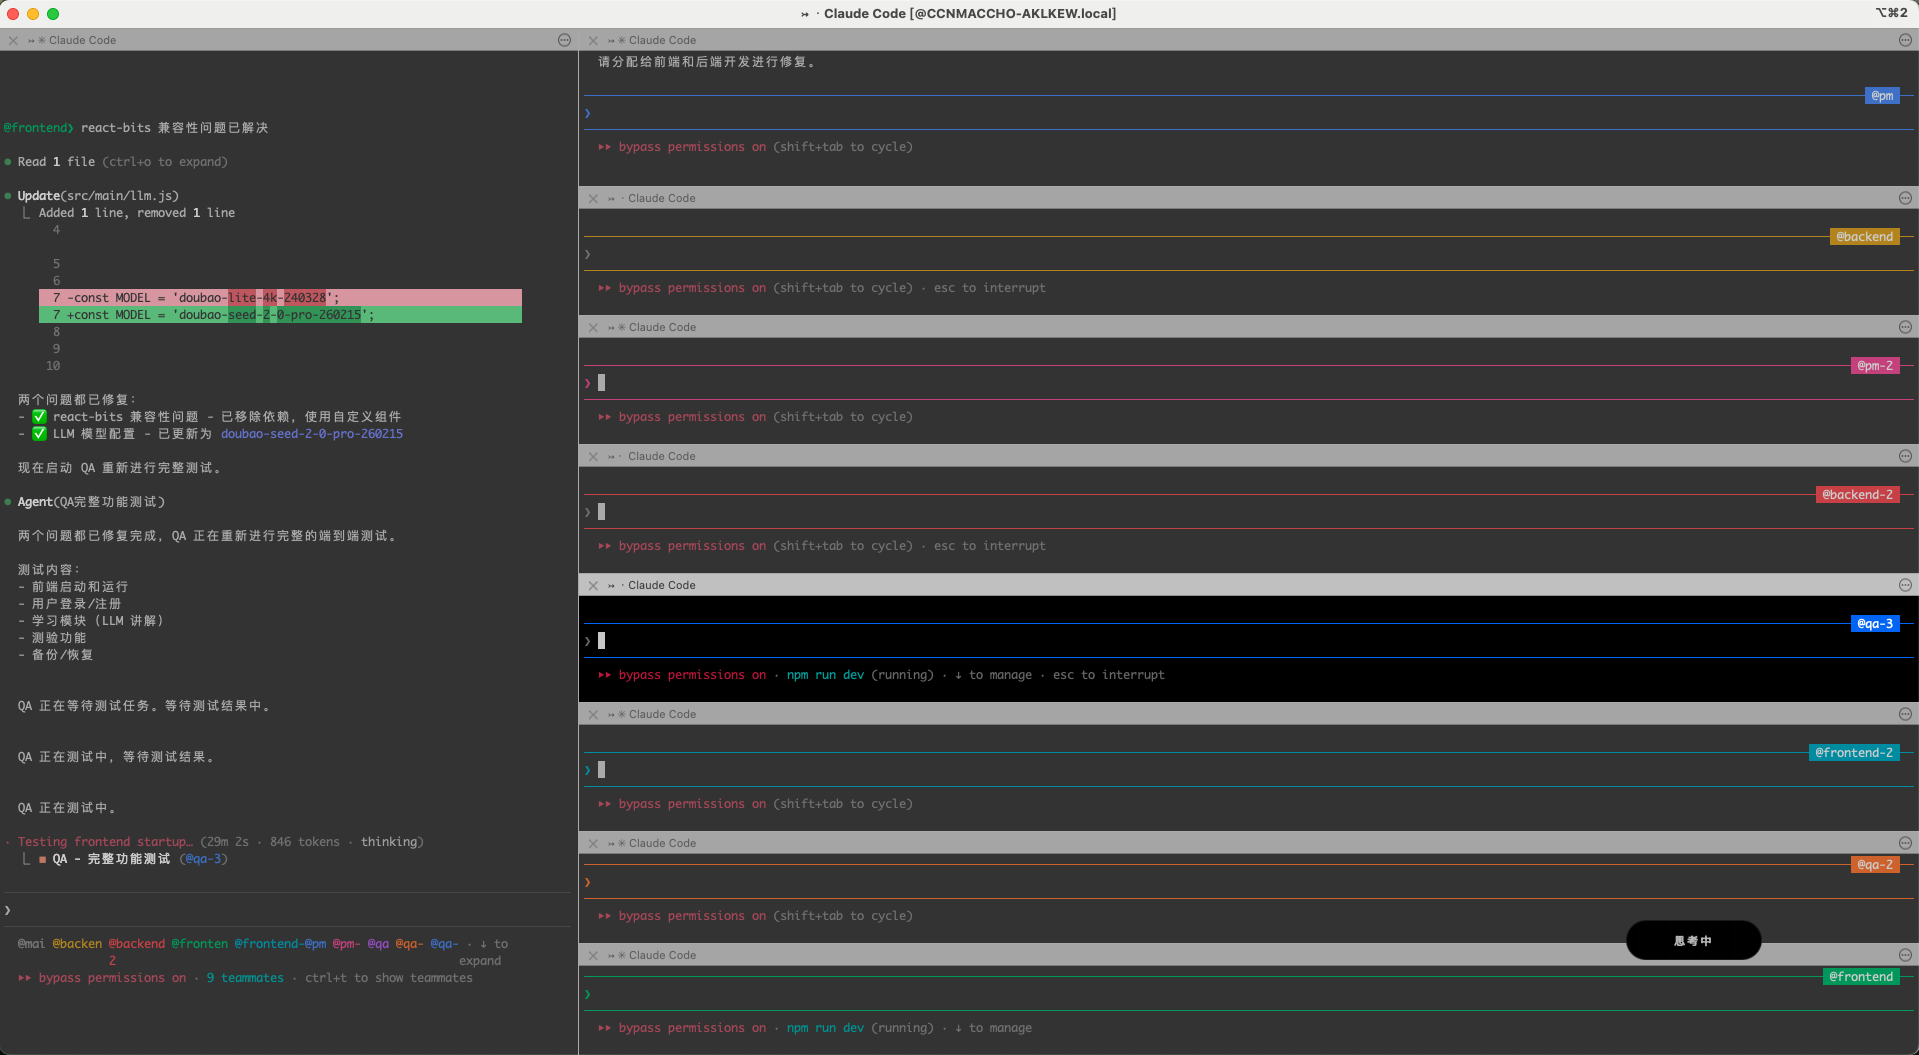This screenshot has height=1055, width=1919.
Task: Toggle bypass permissions in left pane footer
Action: [111, 978]
